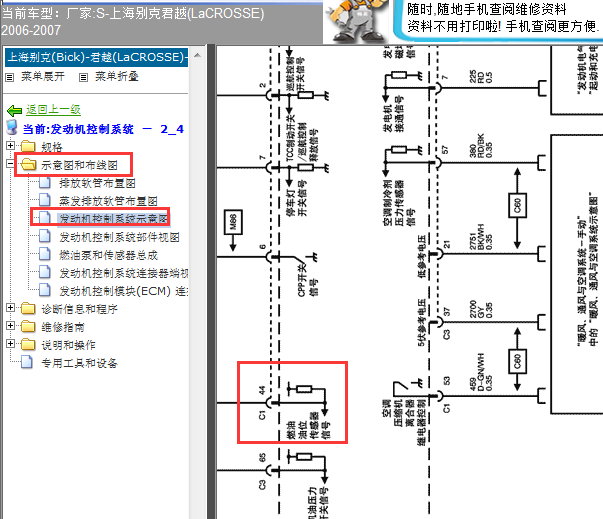Collapse the 示意图和布线图 folder node

tap(10, 164)
